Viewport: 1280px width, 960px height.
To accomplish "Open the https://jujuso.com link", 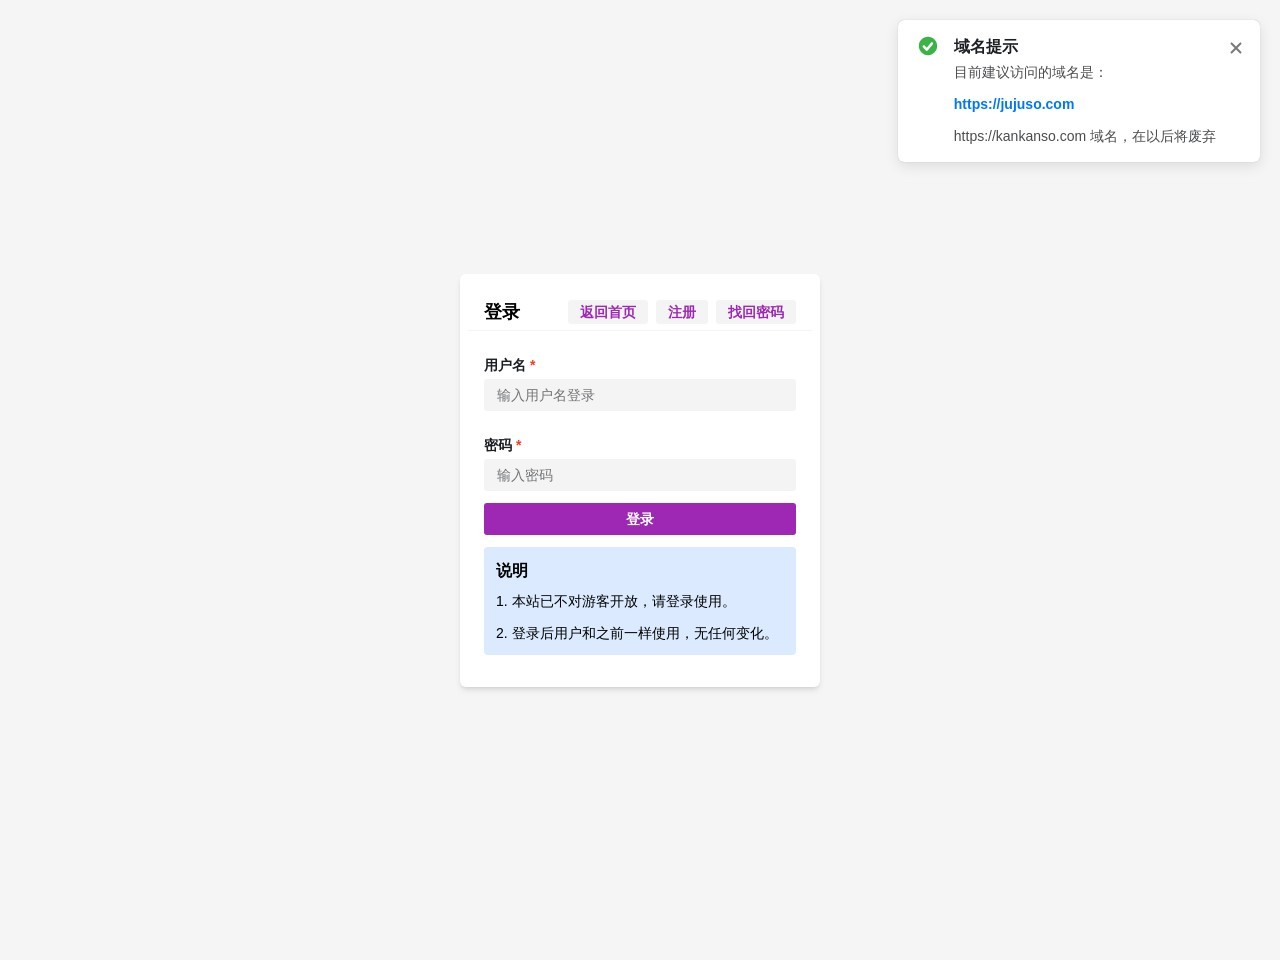I will tap(1014, 104).
